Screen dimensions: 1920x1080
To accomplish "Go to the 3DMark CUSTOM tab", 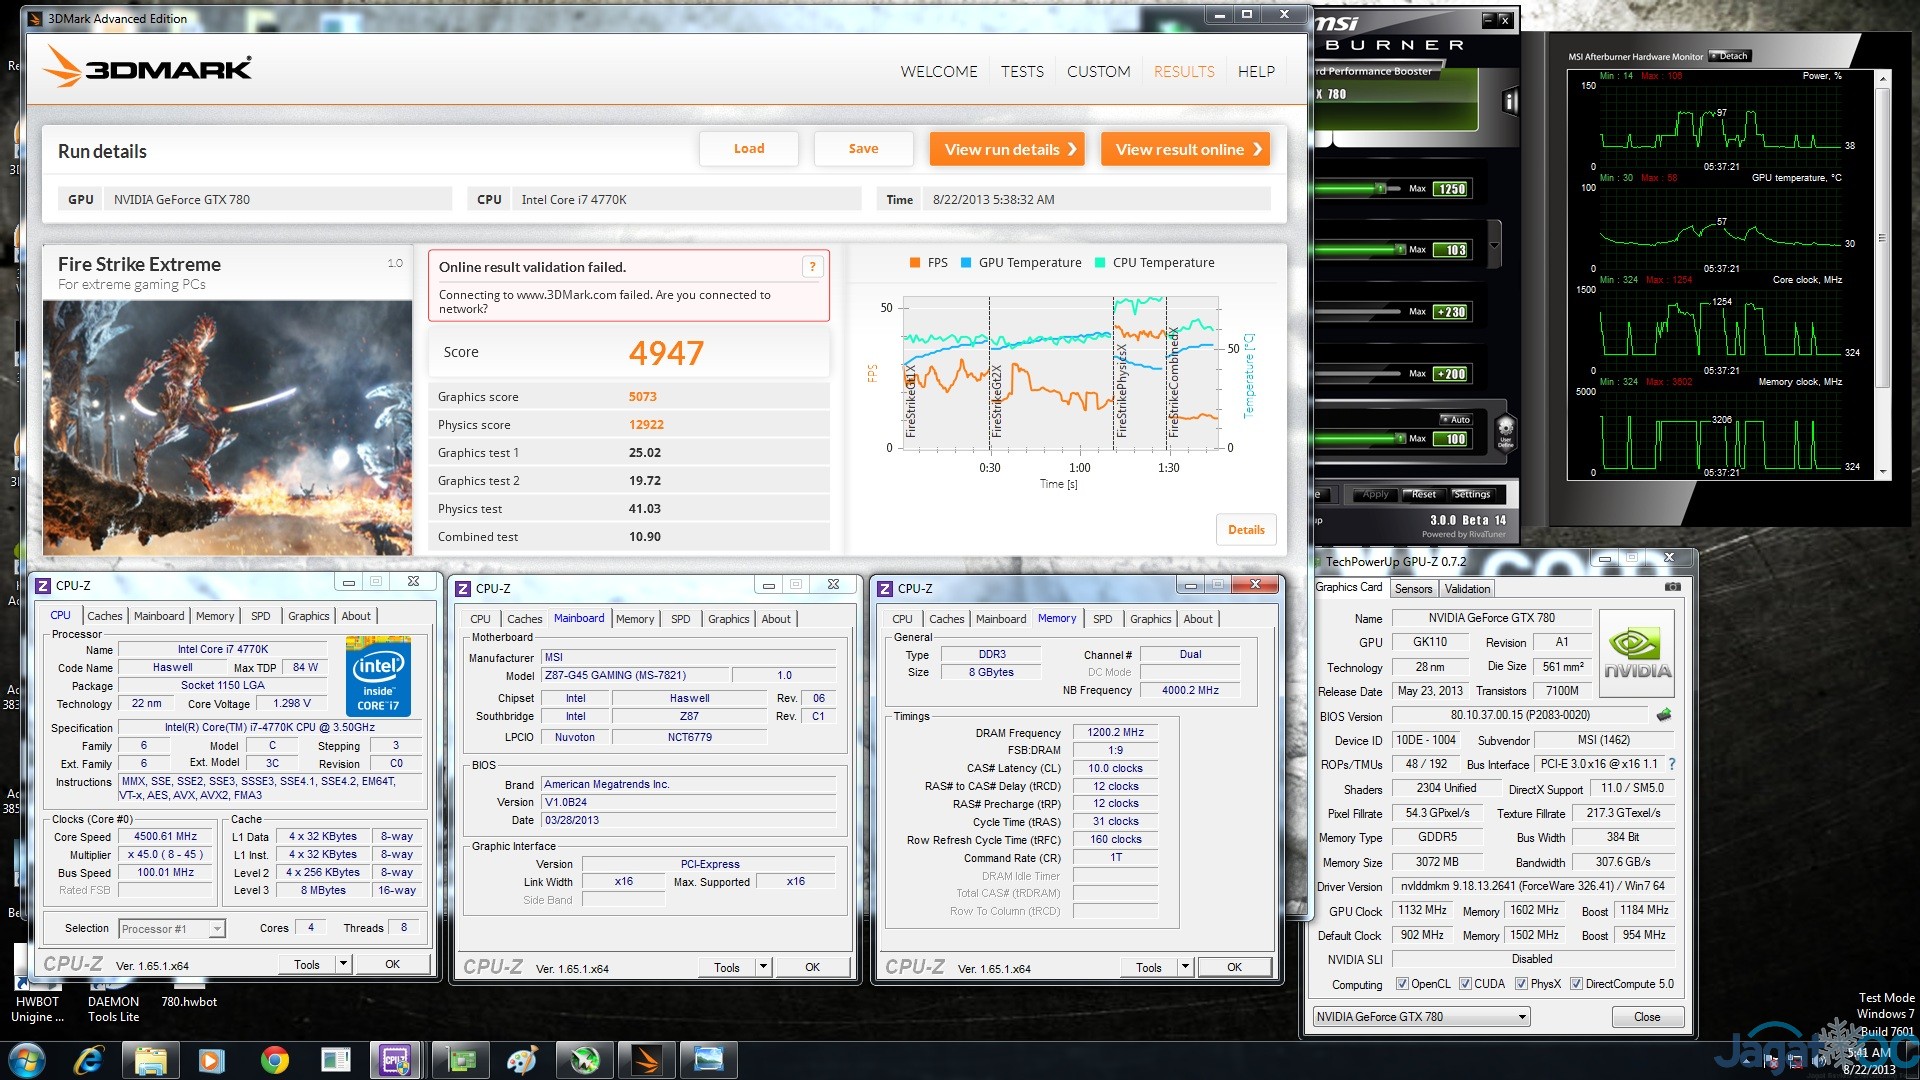I will (x=1098, y=71).
